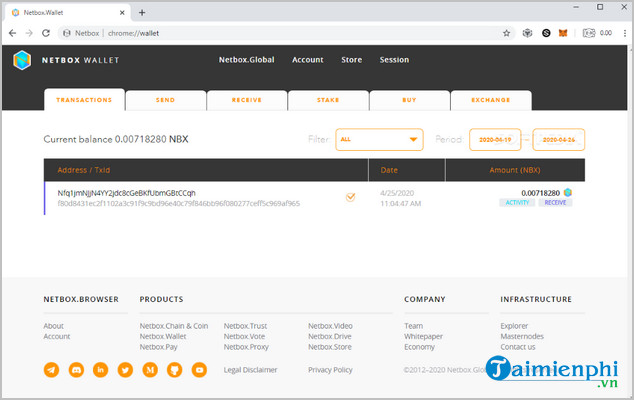This screenshot has height=400, width=634.
Task: Open Chrome three-dot menu
Action: coord(625,33)
